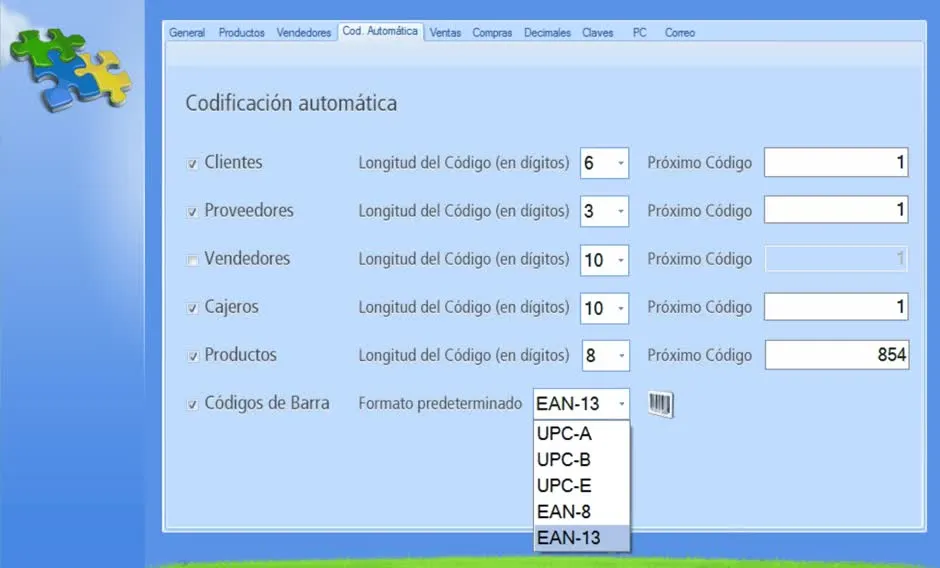Open Proveedores code length dropdown
The image size is (940, 568).
[x=621, y=211]
